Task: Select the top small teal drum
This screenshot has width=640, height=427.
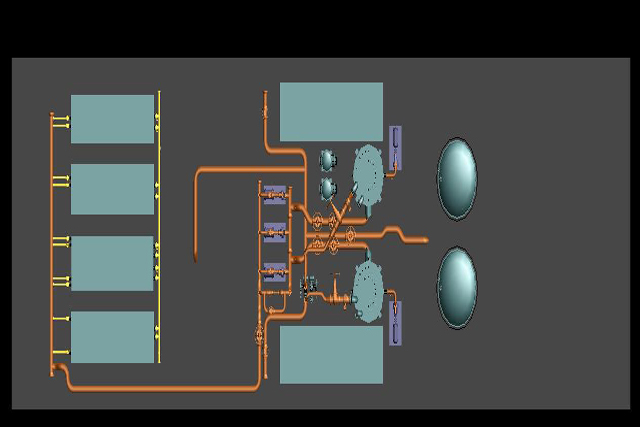Action: pos(327,160)
